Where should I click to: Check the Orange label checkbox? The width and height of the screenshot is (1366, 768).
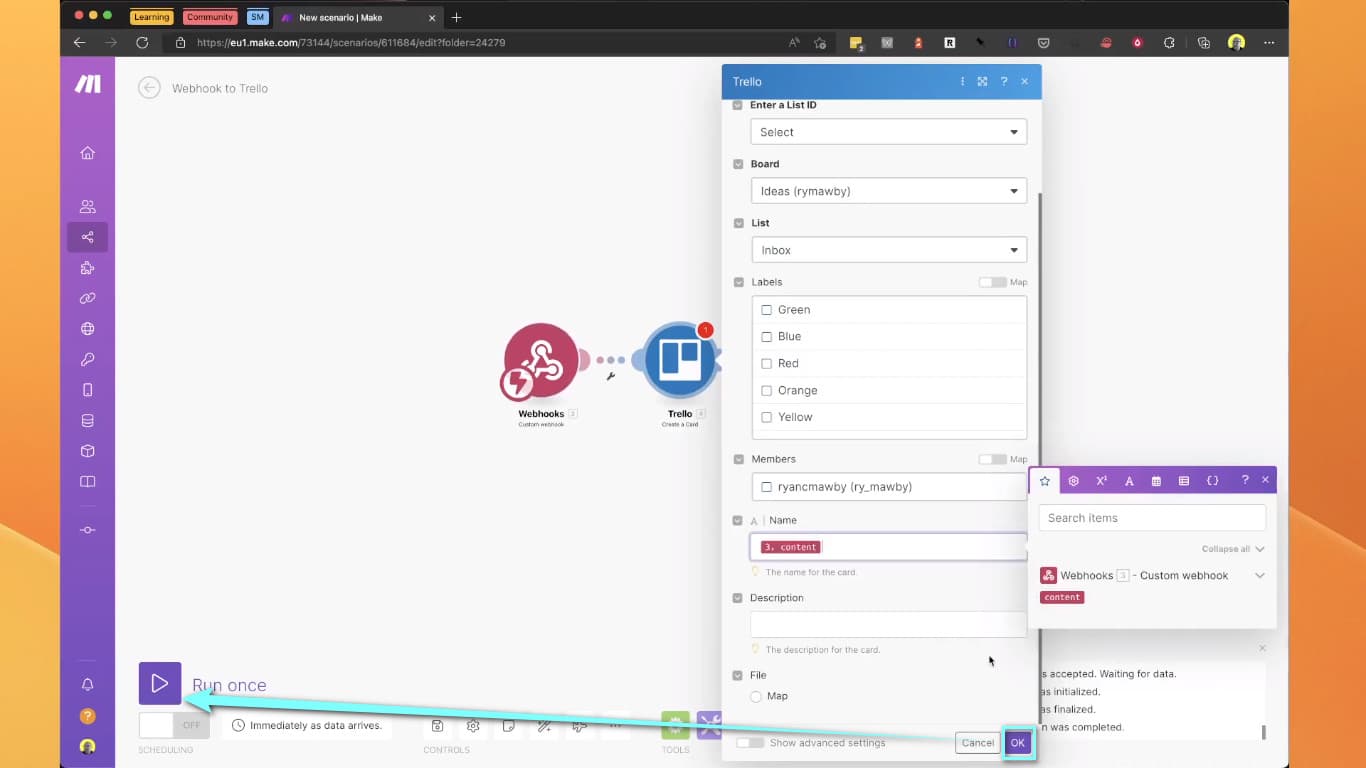click(767, 390)
